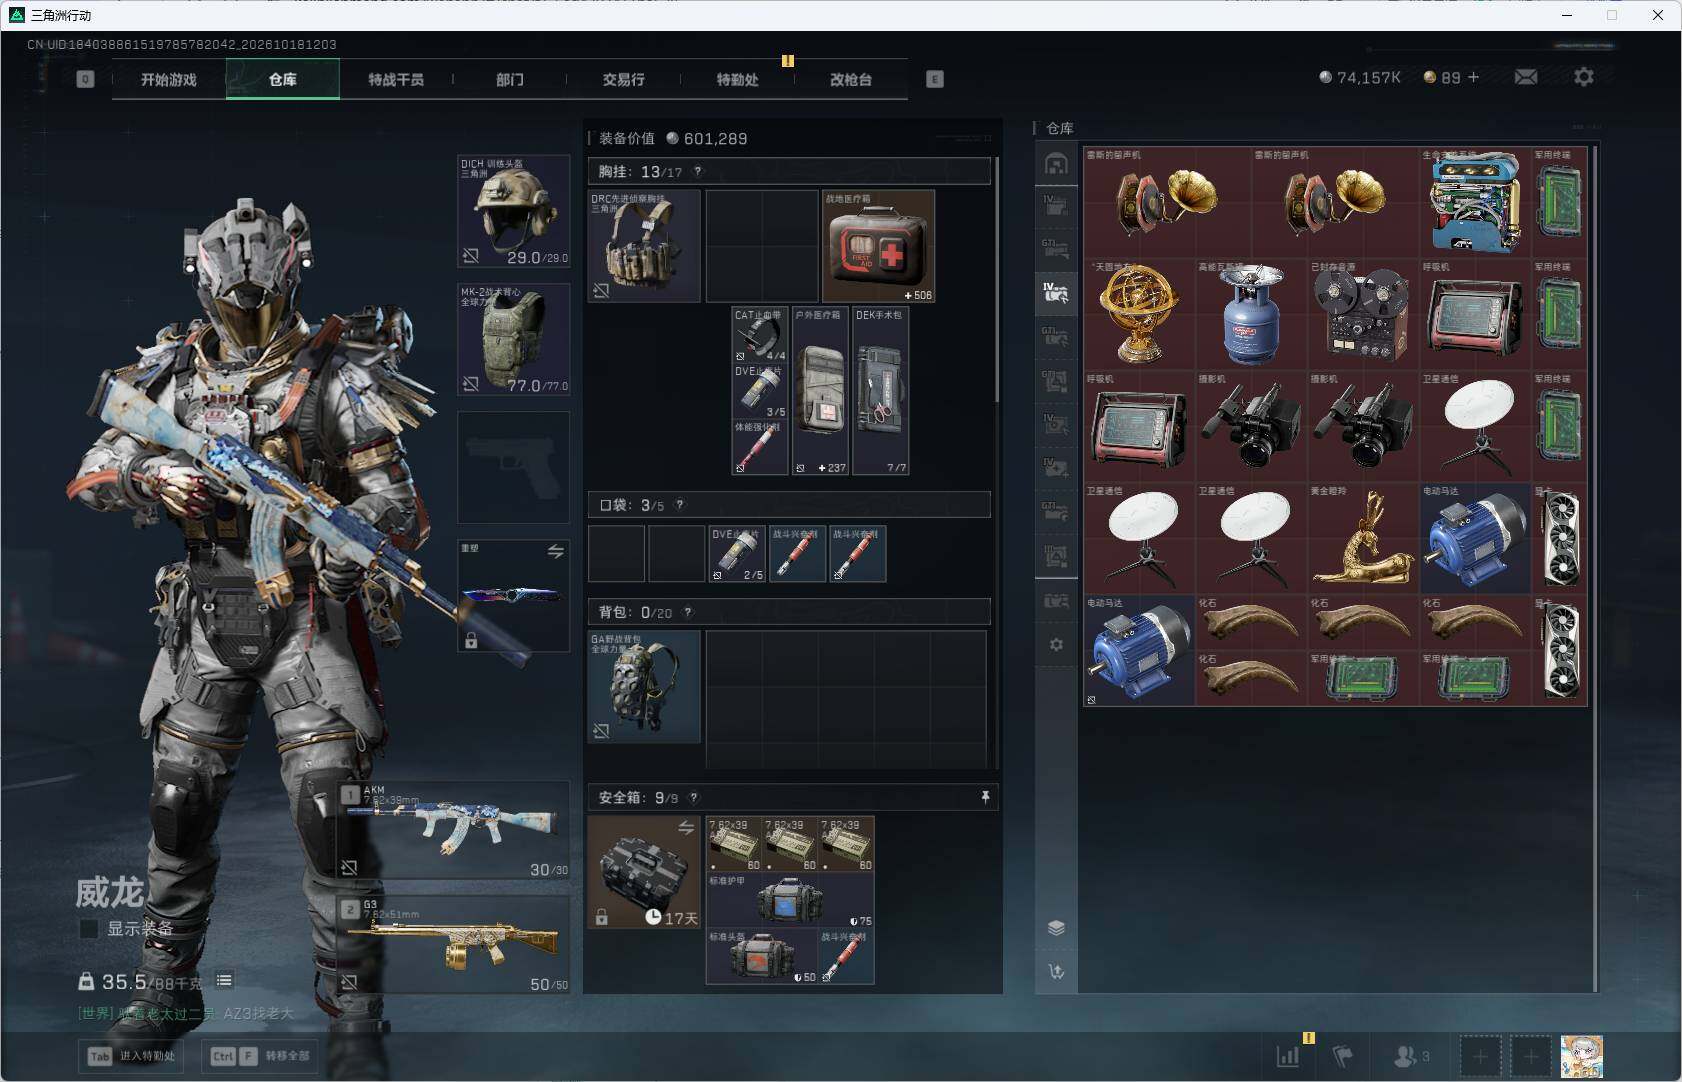Open the 部门 tab

(x=510, y=79)
